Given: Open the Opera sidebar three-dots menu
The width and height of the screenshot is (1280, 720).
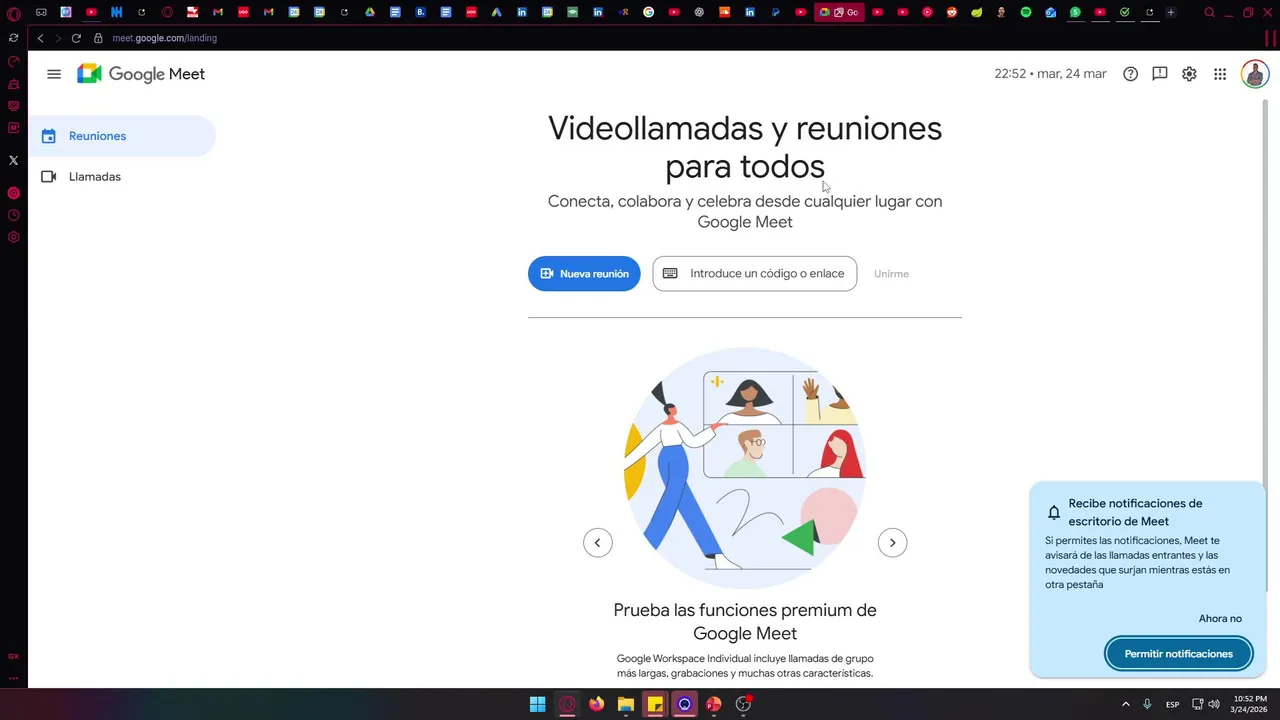Looking at the screenshot, I should [x=13, y=677].
